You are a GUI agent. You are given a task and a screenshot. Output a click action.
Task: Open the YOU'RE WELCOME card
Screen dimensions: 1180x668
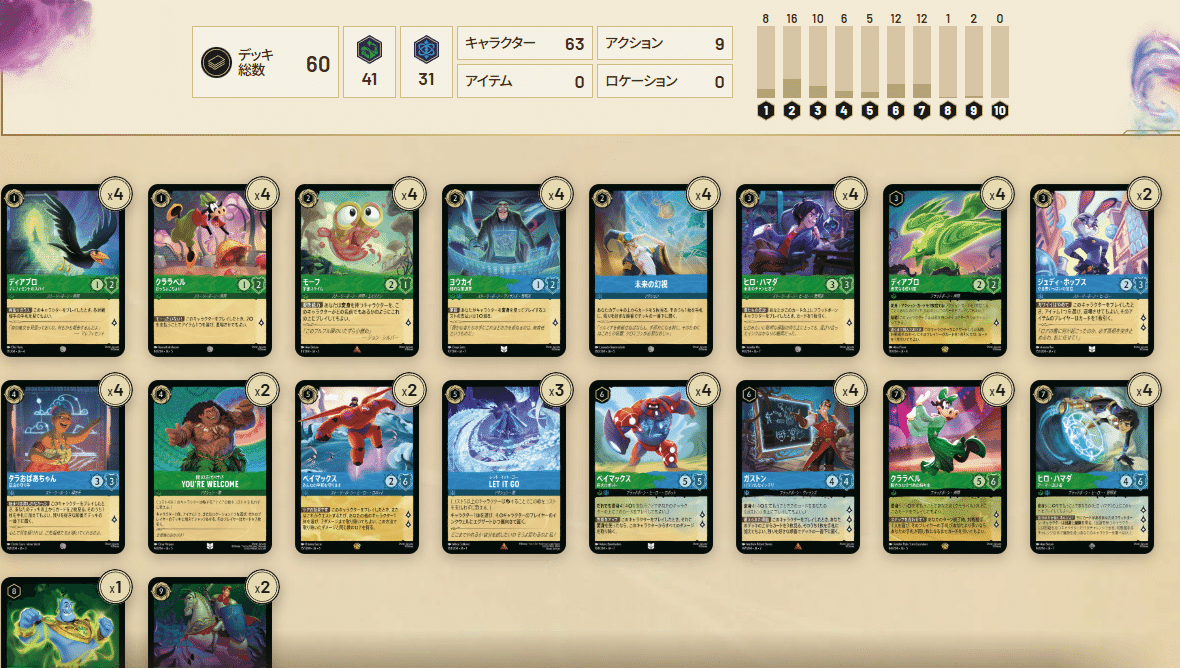tap(209, 467)
